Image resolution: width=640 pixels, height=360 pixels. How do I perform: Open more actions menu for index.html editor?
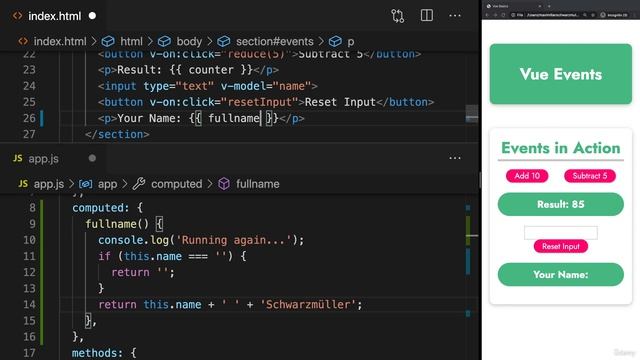click(x=455, y=16)
